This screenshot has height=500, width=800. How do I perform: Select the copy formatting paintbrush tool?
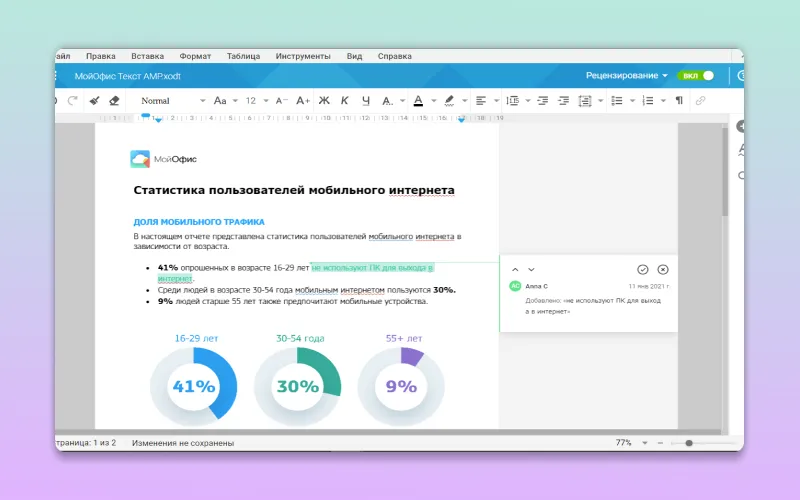point(94,101)
